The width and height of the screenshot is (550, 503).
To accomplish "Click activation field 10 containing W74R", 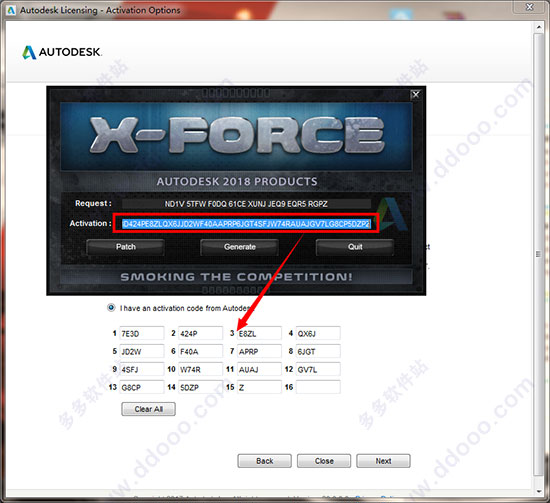I will pos(200,369).
